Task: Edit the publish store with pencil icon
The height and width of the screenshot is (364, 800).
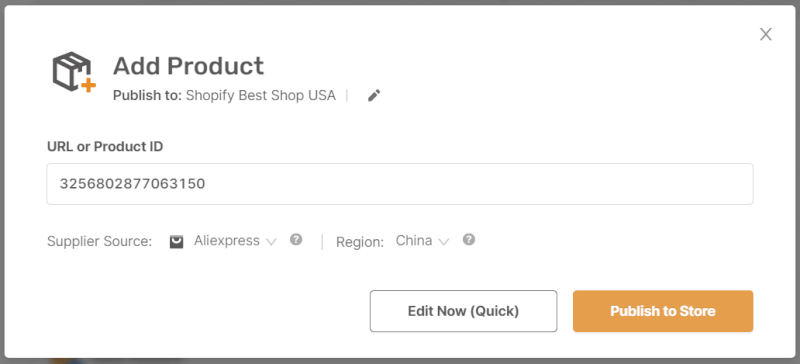Action: click(x=374, y=95)
